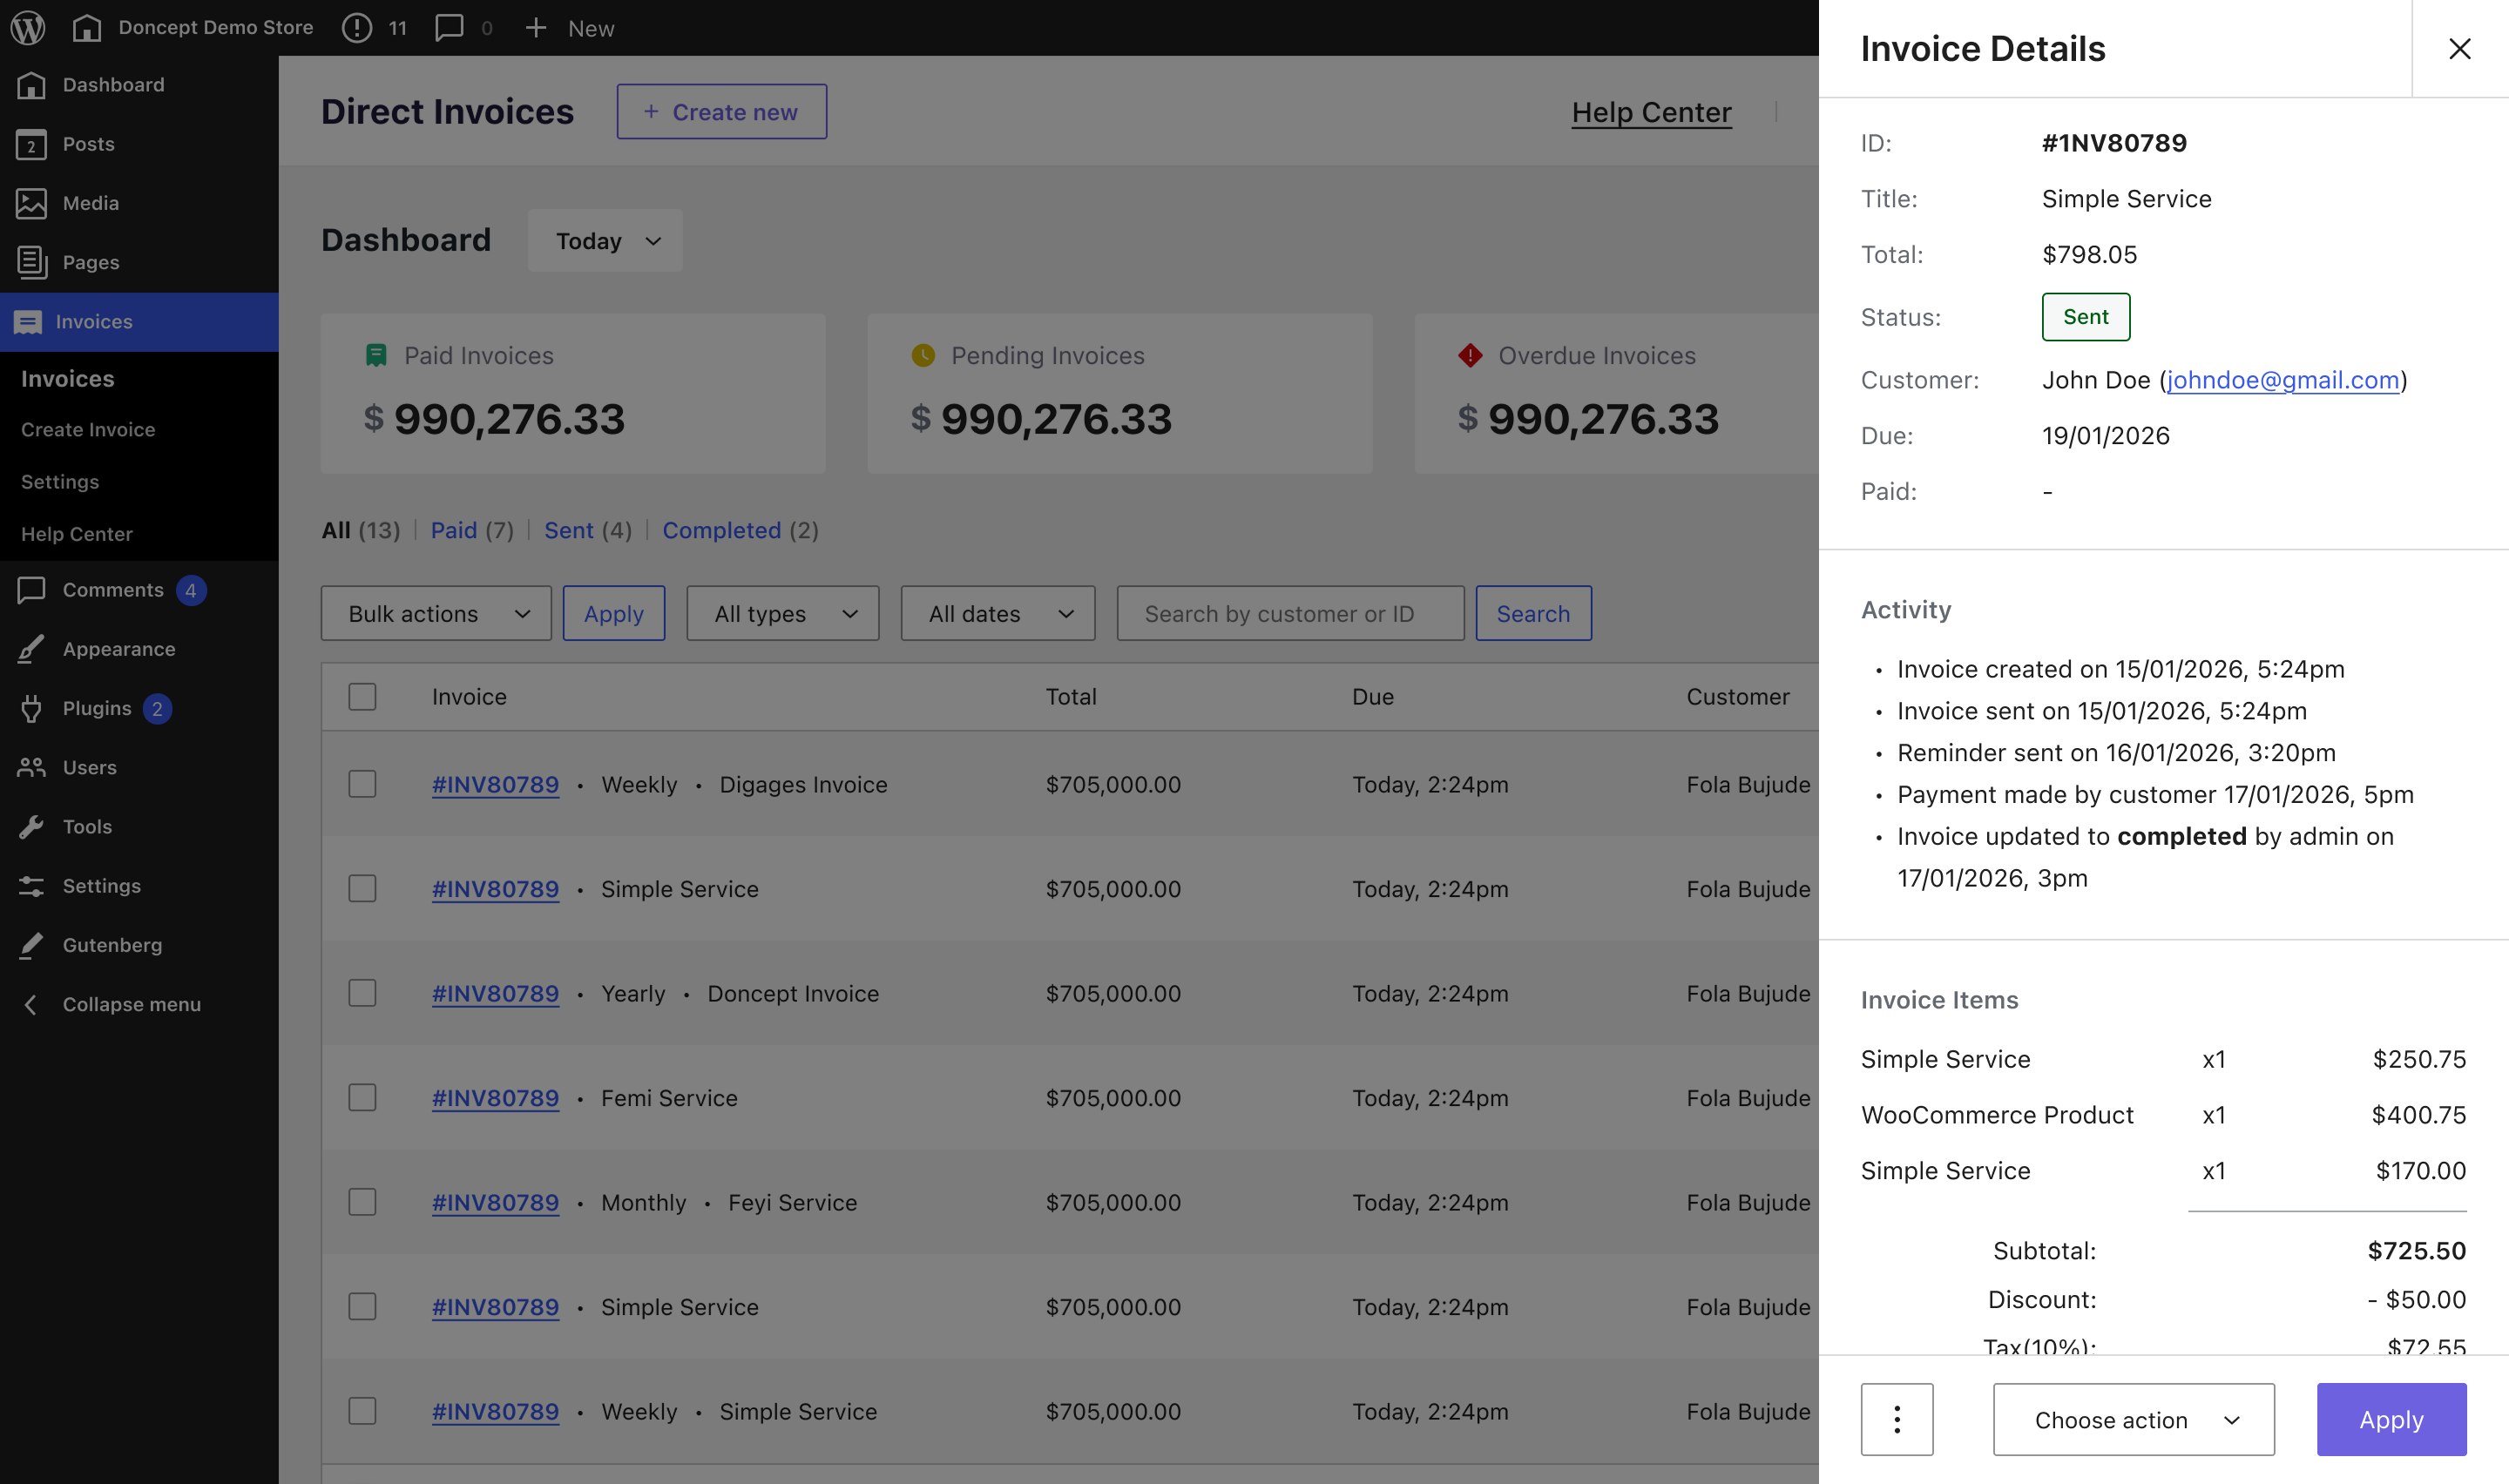Select checkbox for Femi Service row
The image size is (2509, 1484).
click(x=362, y=1098)
